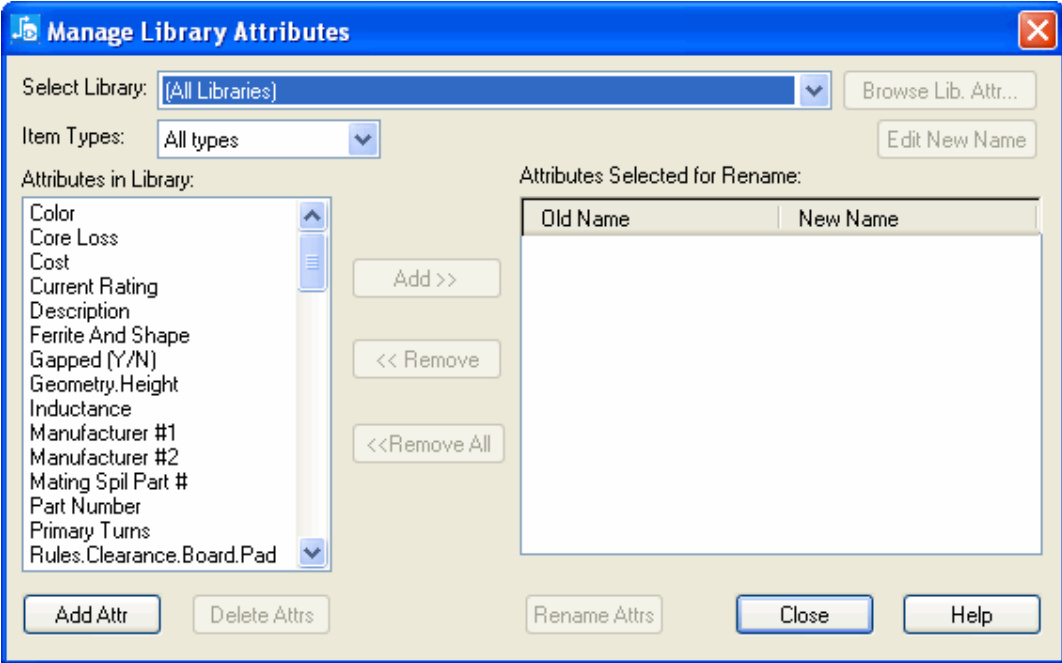Expand the Item Types combo box
Screen dimensions: 1062x663
click(363, 140)
